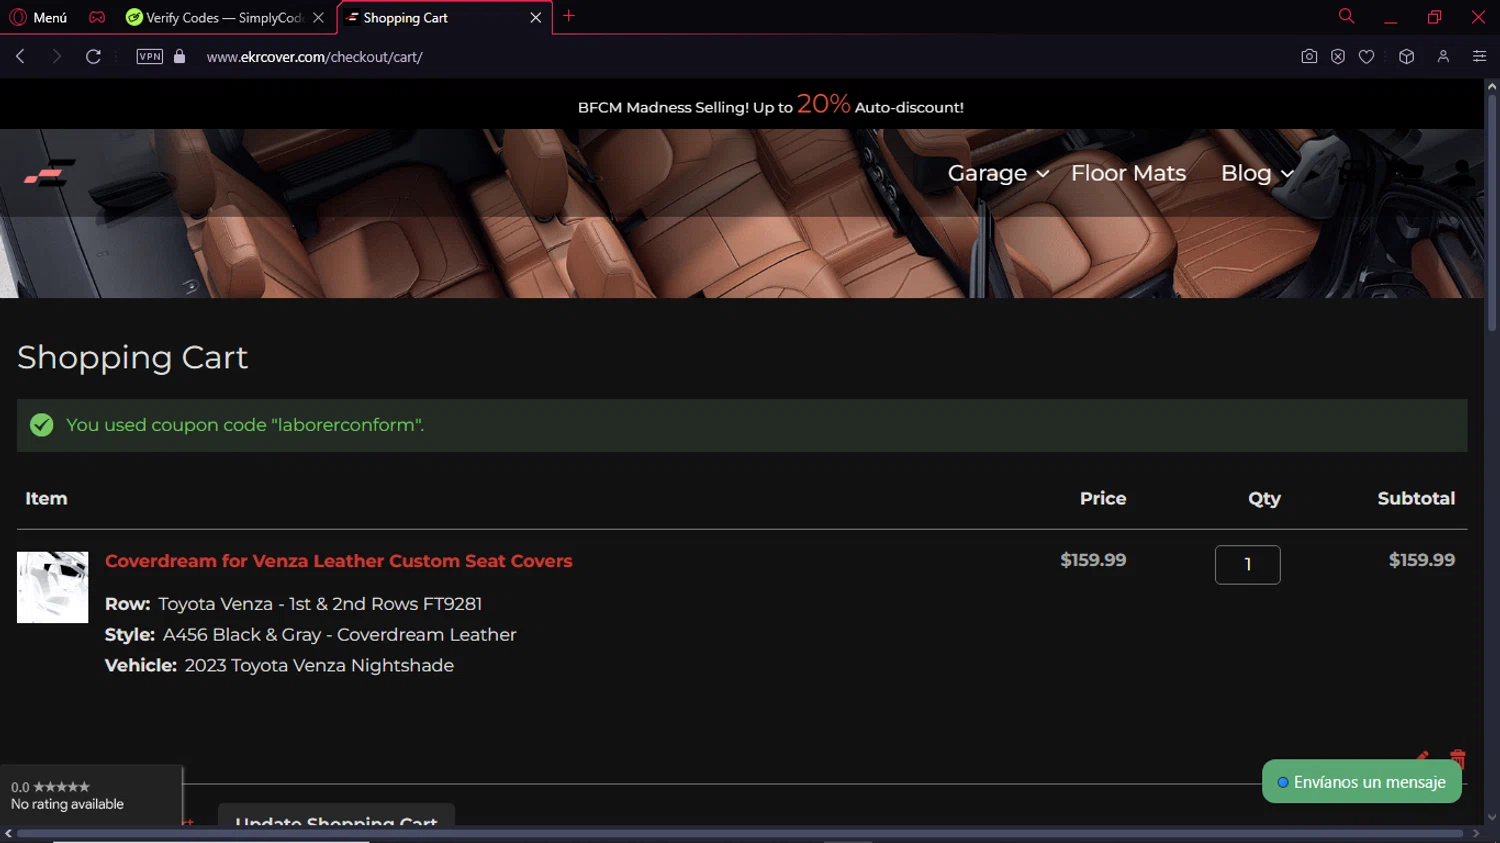Image resolution: width=1500 pixels, height=843 pixels.
Task: Bookmark this page with the heart icon
Action: pyautogui.click(x=1366, y=57)
